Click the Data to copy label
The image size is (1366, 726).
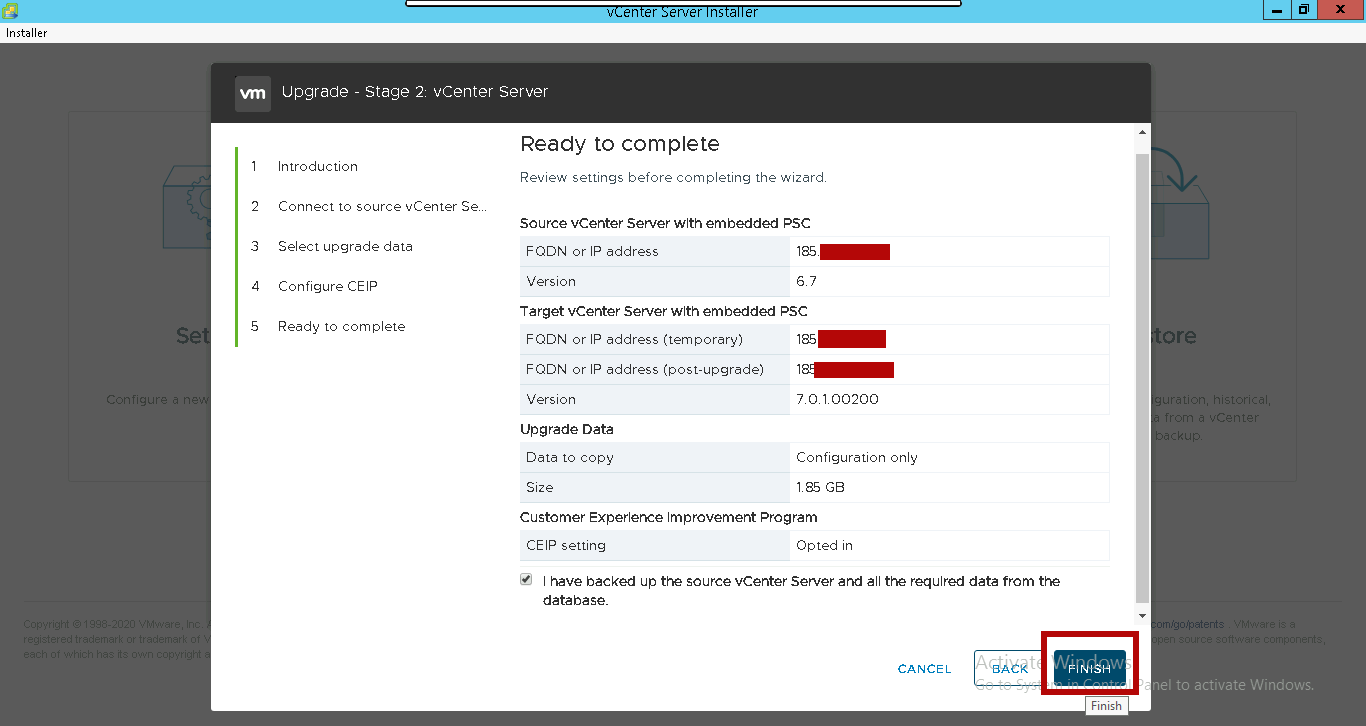pyautogui.click(x=570, y=457)
